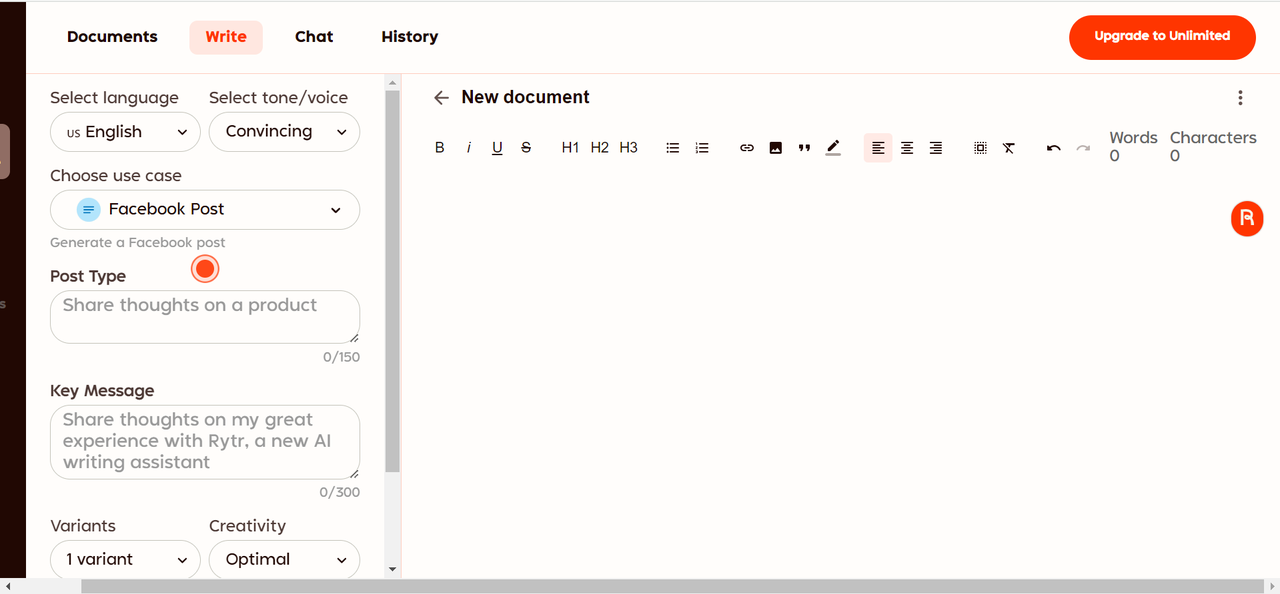Align text center
This screenshot has height=594, width=1280.
click(907, 148)
